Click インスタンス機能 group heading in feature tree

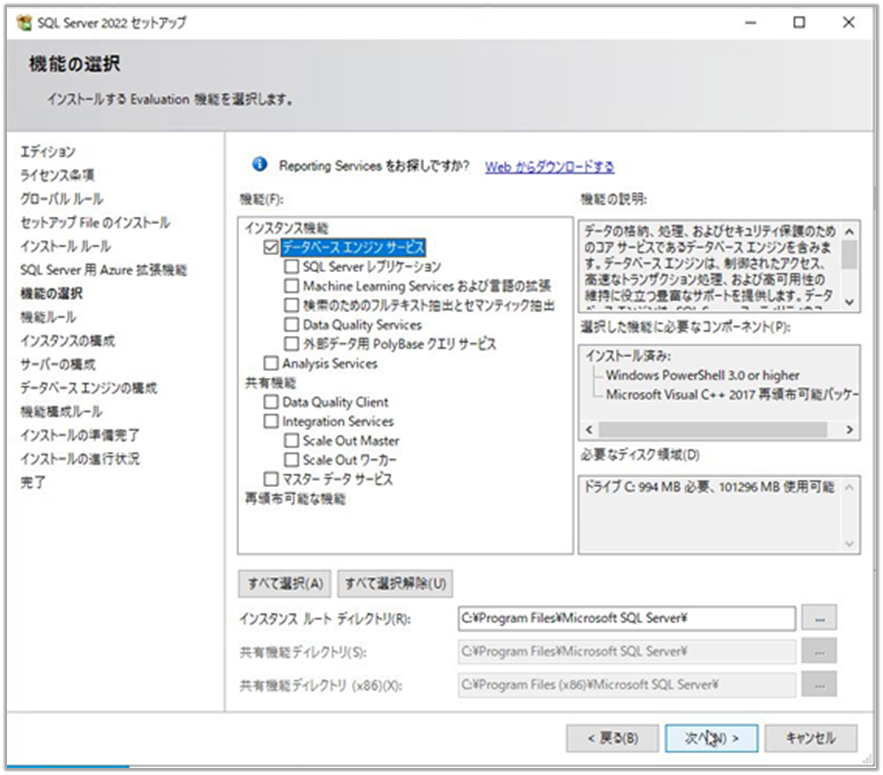coord(286,228)
